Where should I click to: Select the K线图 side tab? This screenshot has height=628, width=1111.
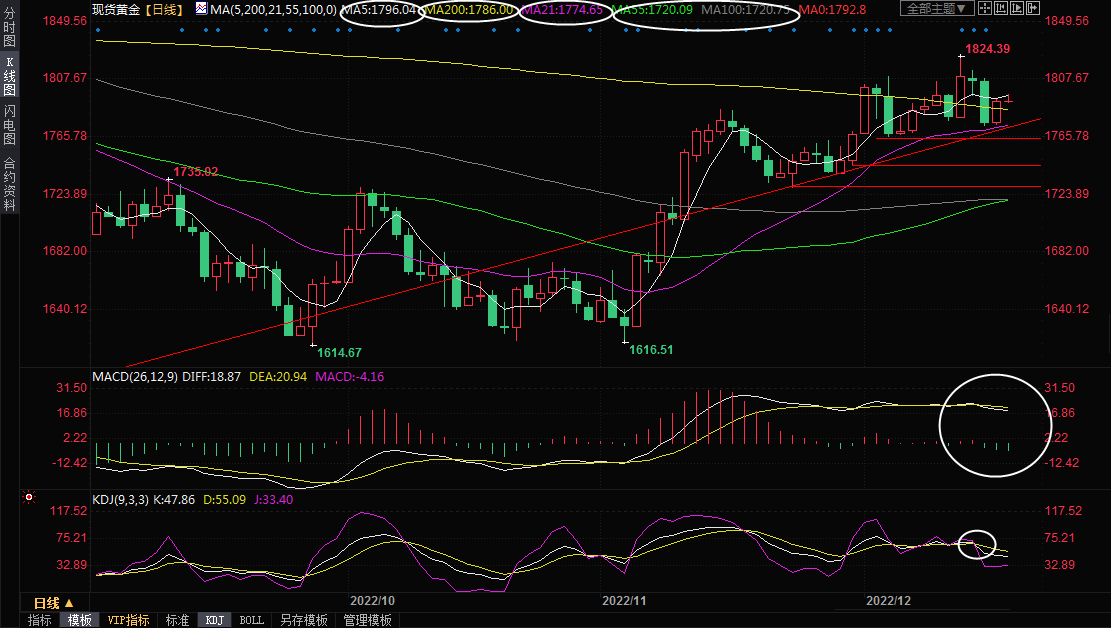pos(9,76)
